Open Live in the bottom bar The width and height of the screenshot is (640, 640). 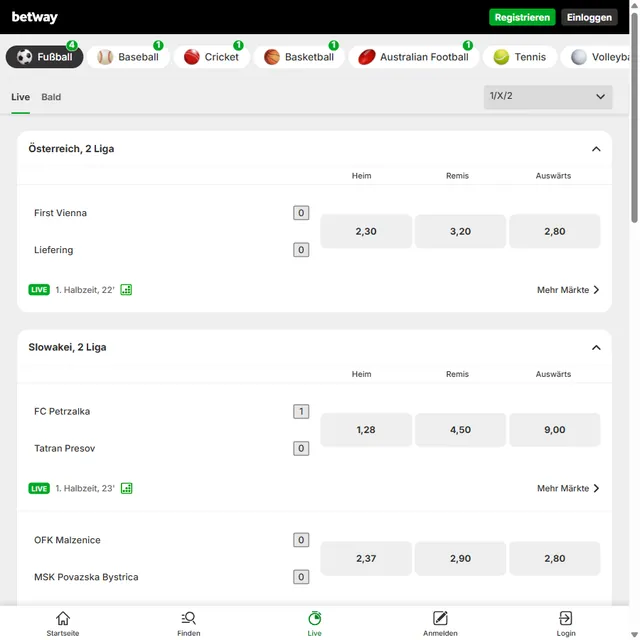(314, 623)
